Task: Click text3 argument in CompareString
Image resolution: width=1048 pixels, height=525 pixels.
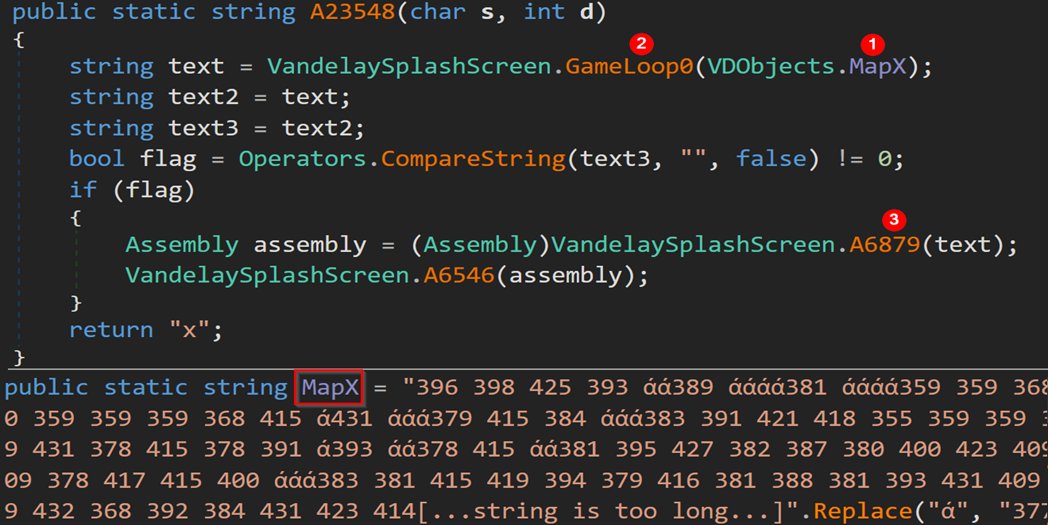Action: (615, 159)
